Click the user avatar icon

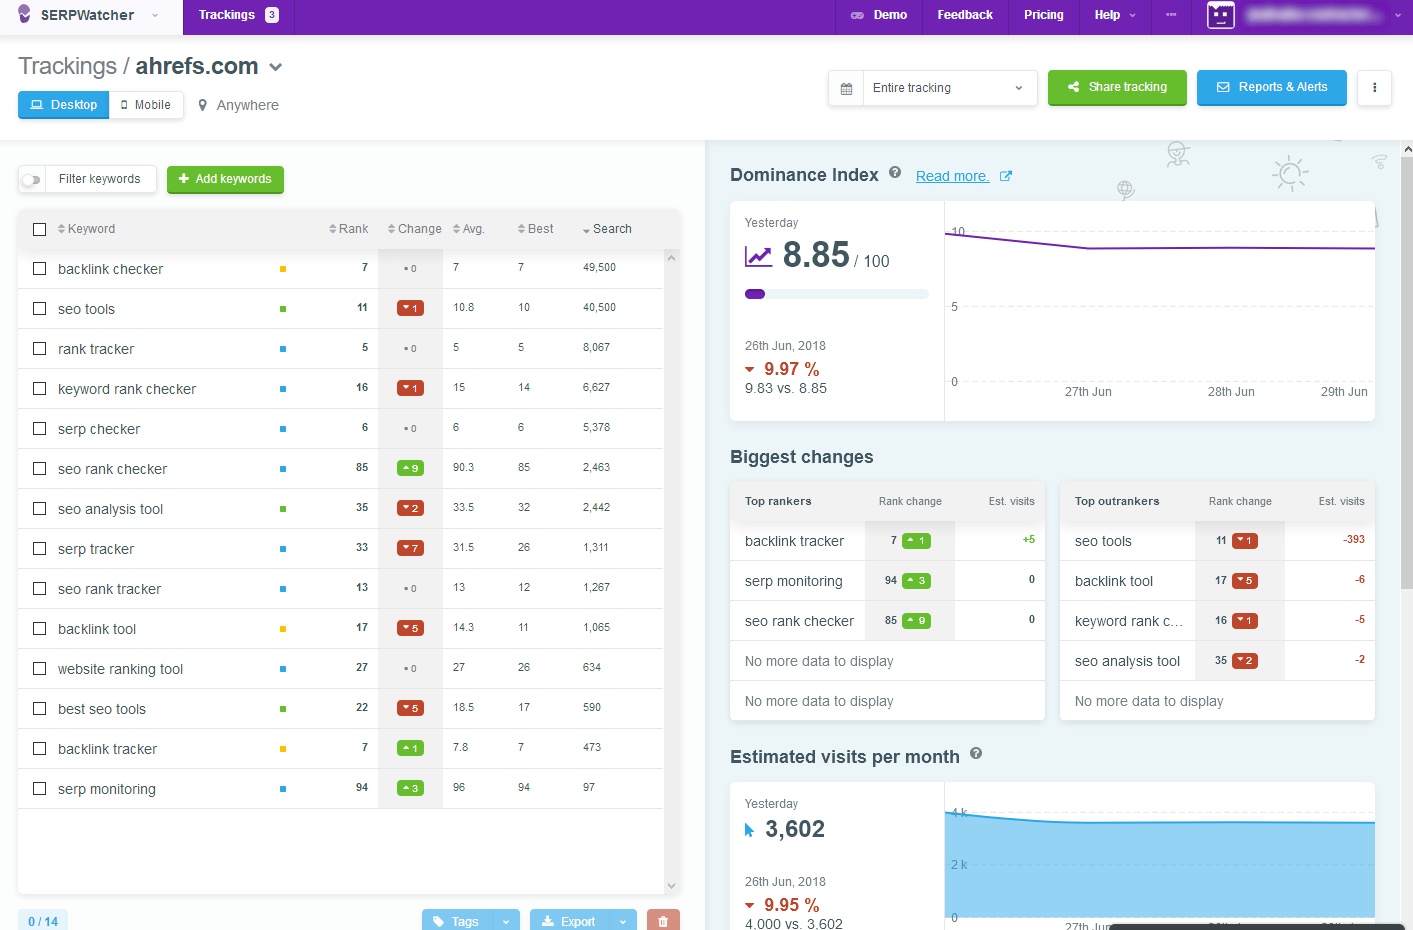pyautogui.click(x=1221, y=15)
